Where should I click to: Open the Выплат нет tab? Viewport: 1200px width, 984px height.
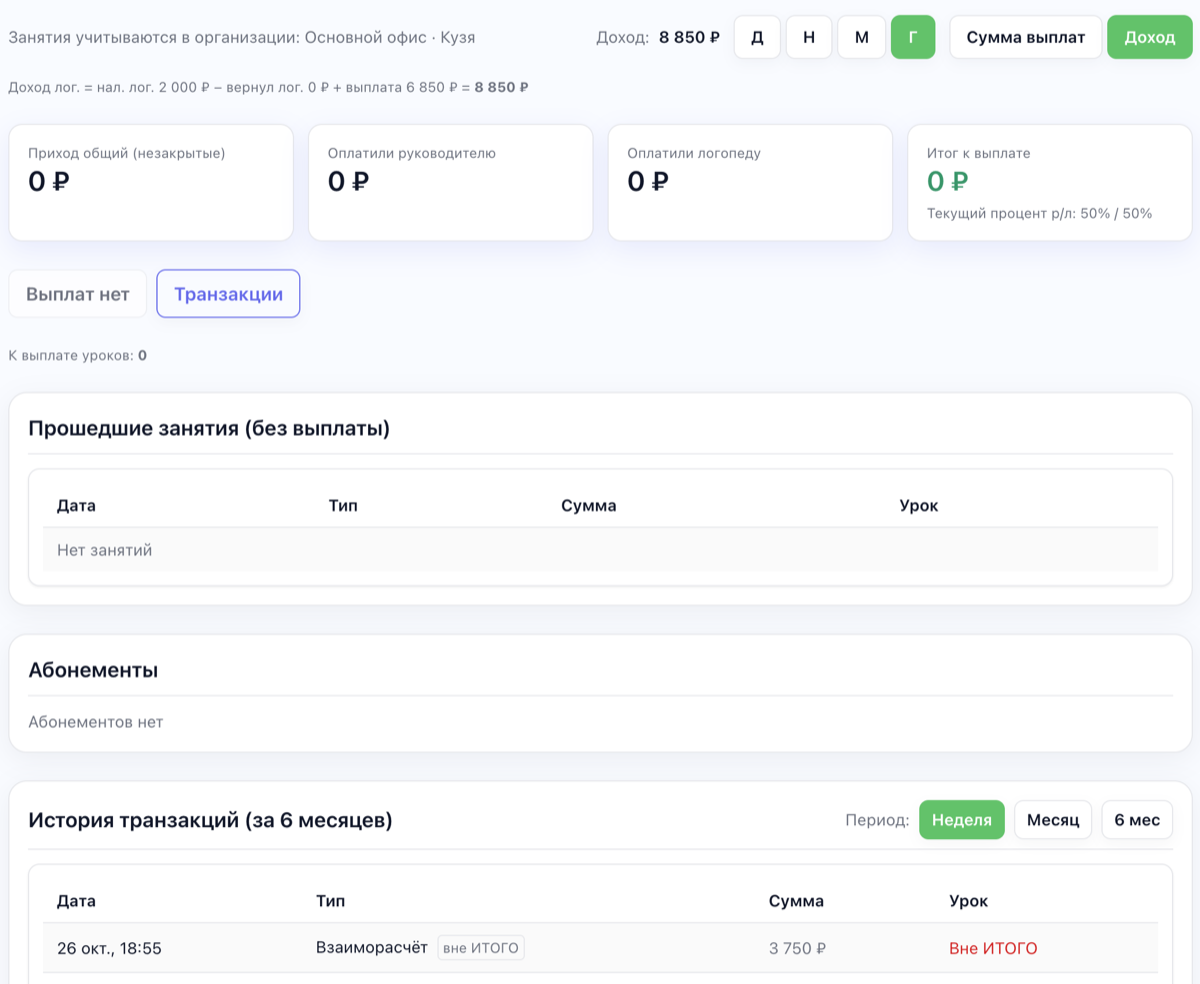tap(78, 294)
